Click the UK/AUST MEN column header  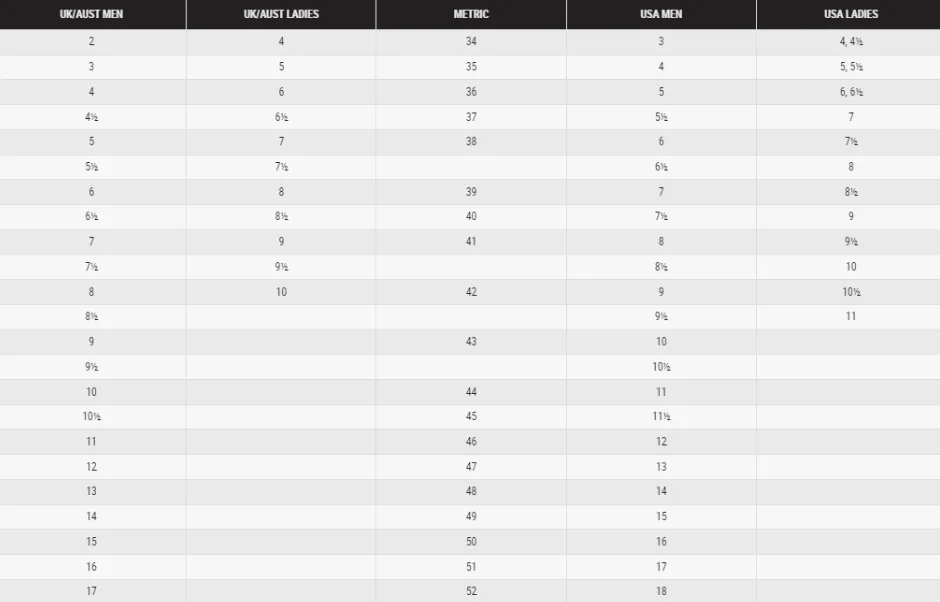pos(92,14)
